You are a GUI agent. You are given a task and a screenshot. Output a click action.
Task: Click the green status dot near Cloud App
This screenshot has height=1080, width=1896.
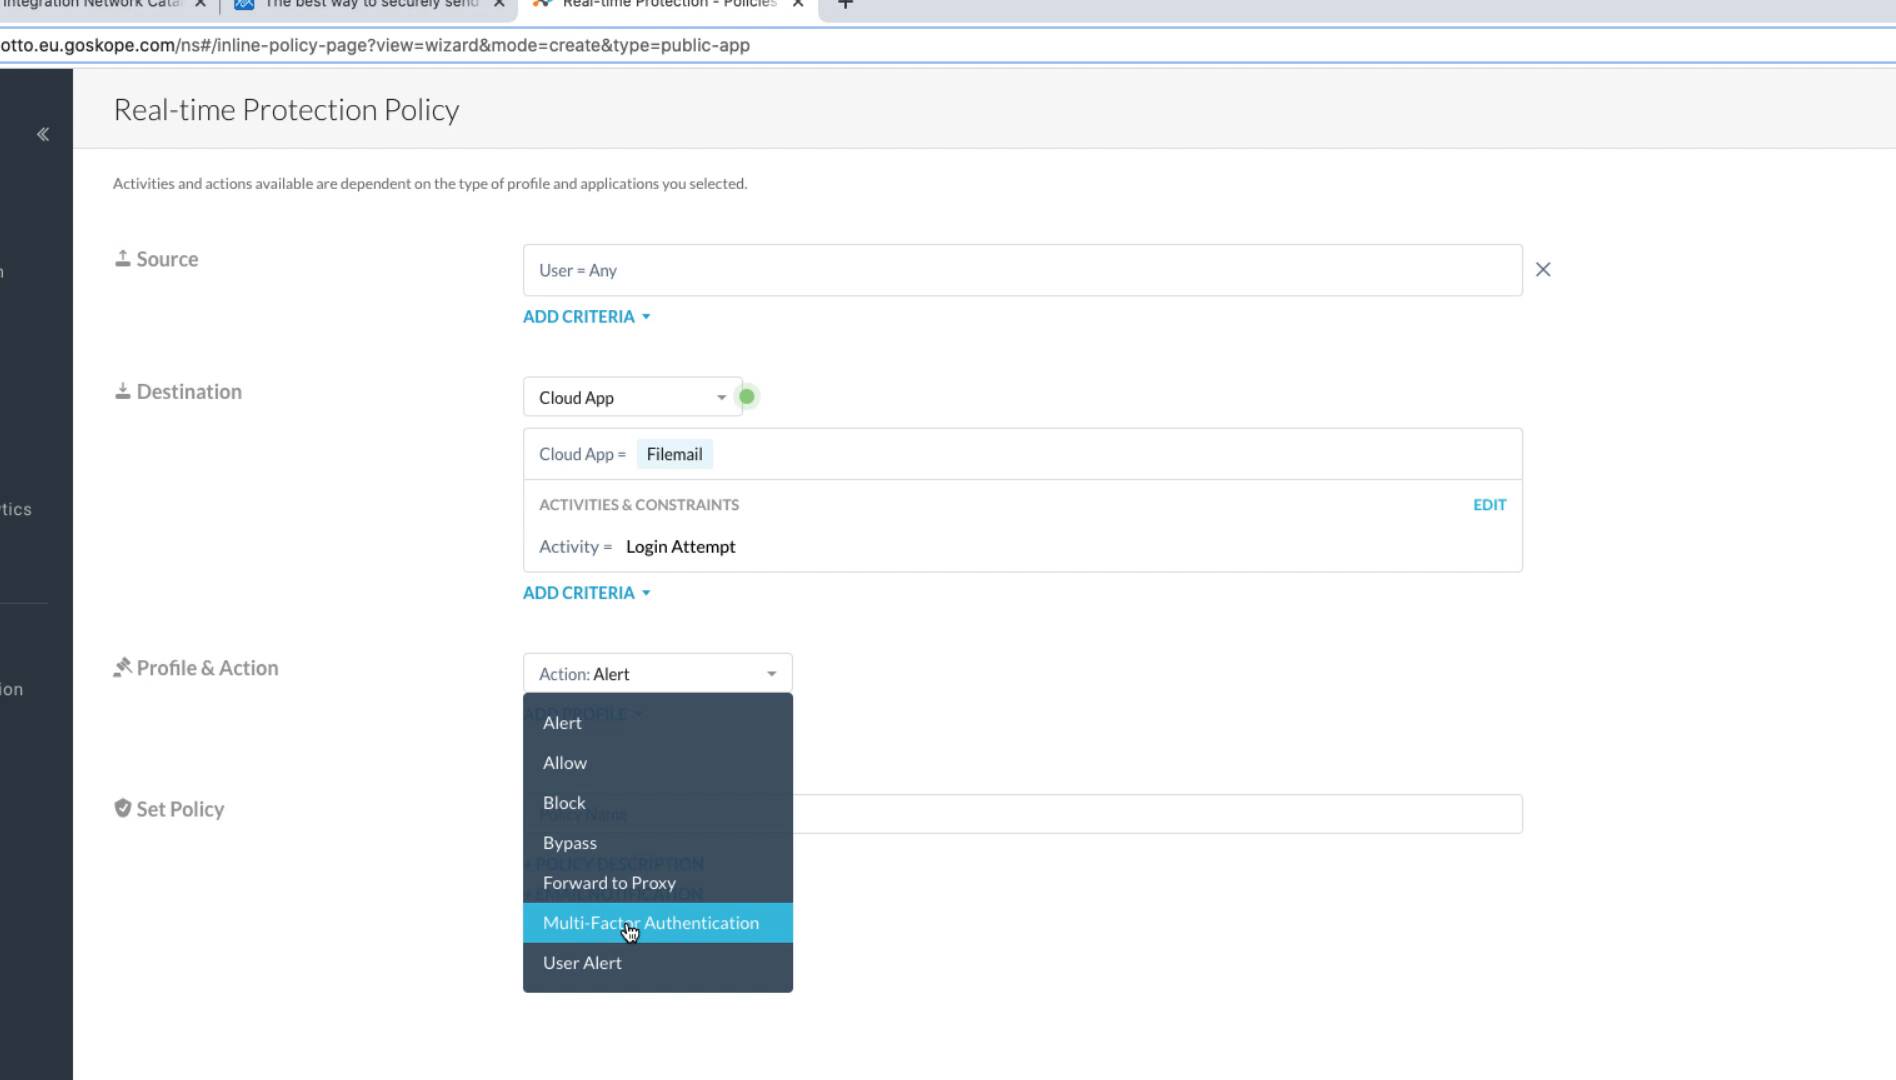click(x=746, y=397)
